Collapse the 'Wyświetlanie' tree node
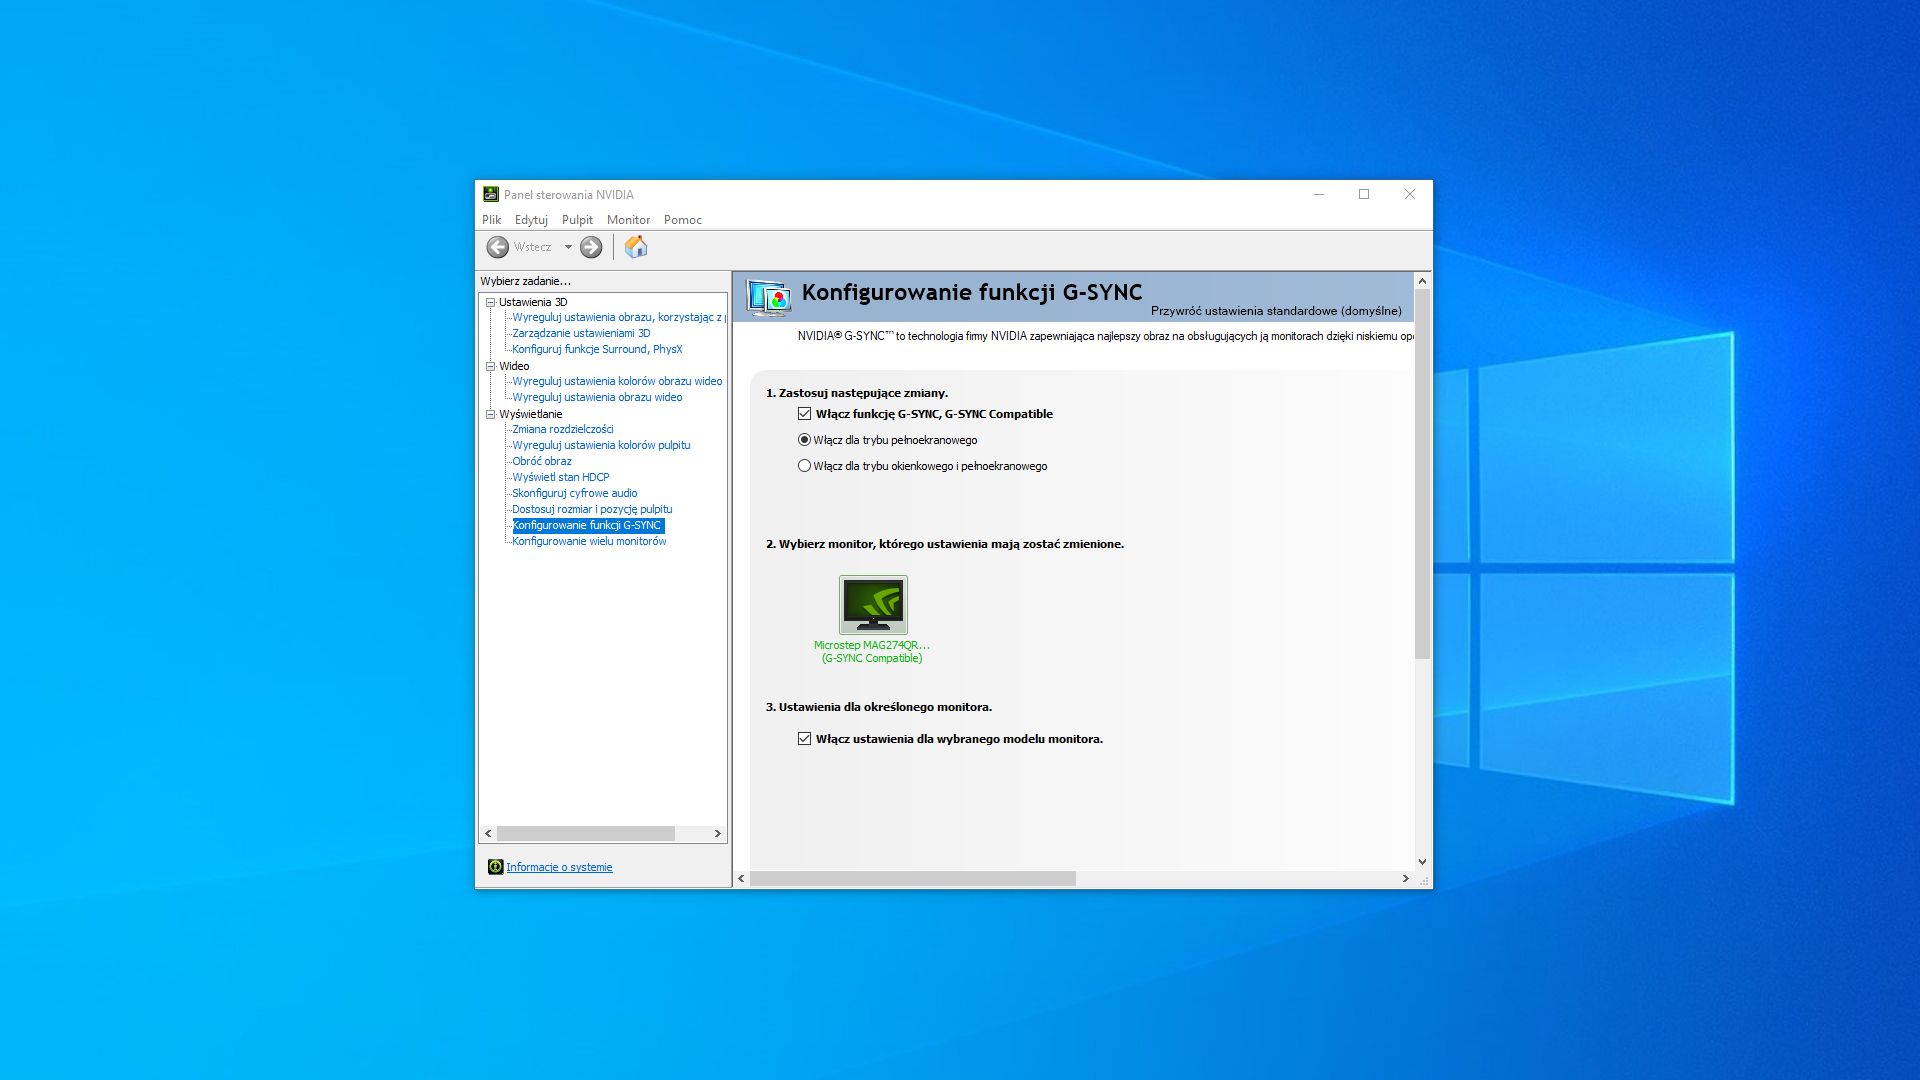This screenshot has height=1080, width=1920. tap(491, 414)
